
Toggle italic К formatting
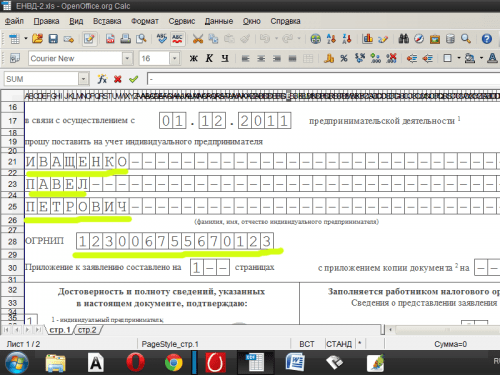pyautogui.click(x=209, y=59)
